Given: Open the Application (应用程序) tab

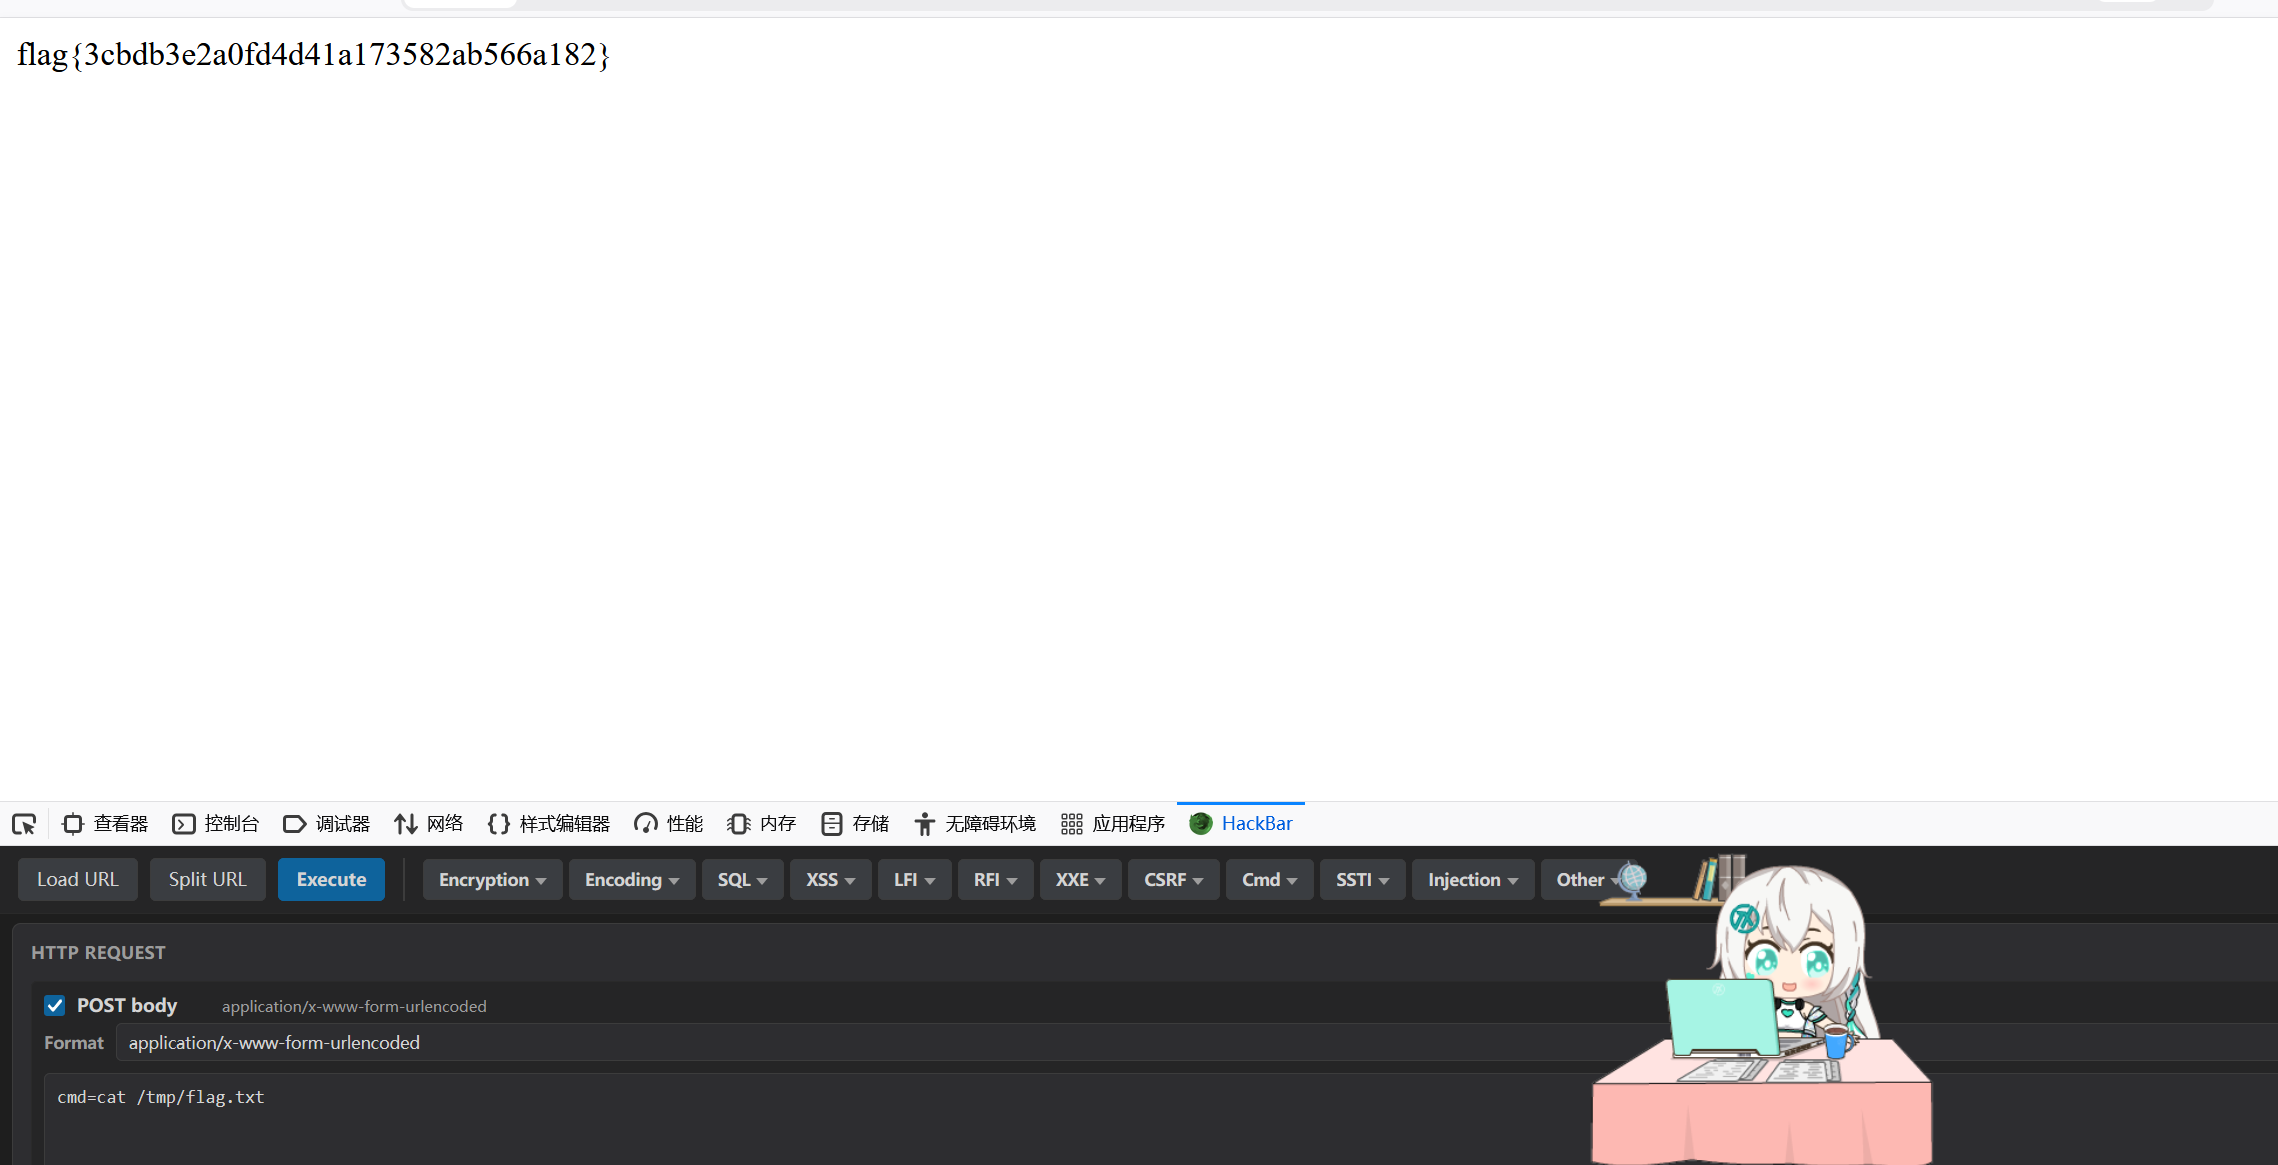Looking at the screenshot, I should pos(1113,824).
